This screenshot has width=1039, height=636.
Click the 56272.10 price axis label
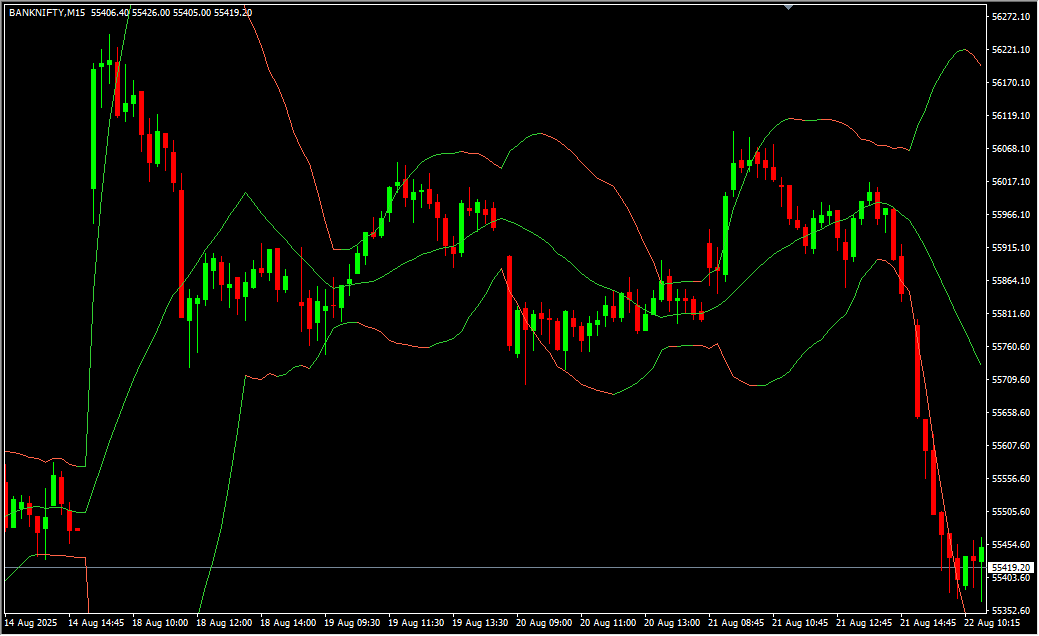click(x=1011, y=17)
